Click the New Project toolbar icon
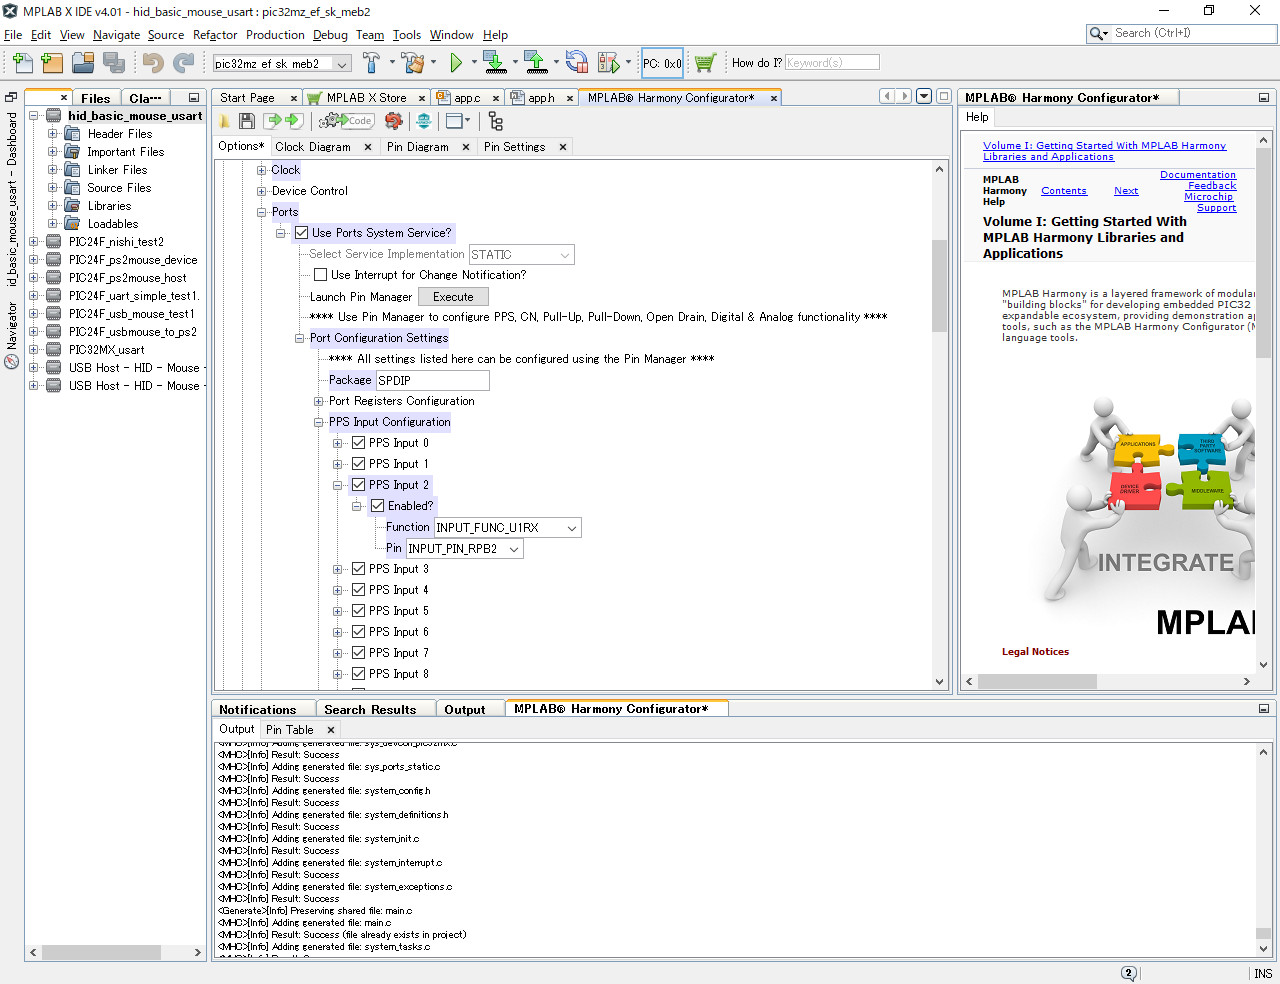Viewport: 1280px width, 984px height. coord(53,63)
